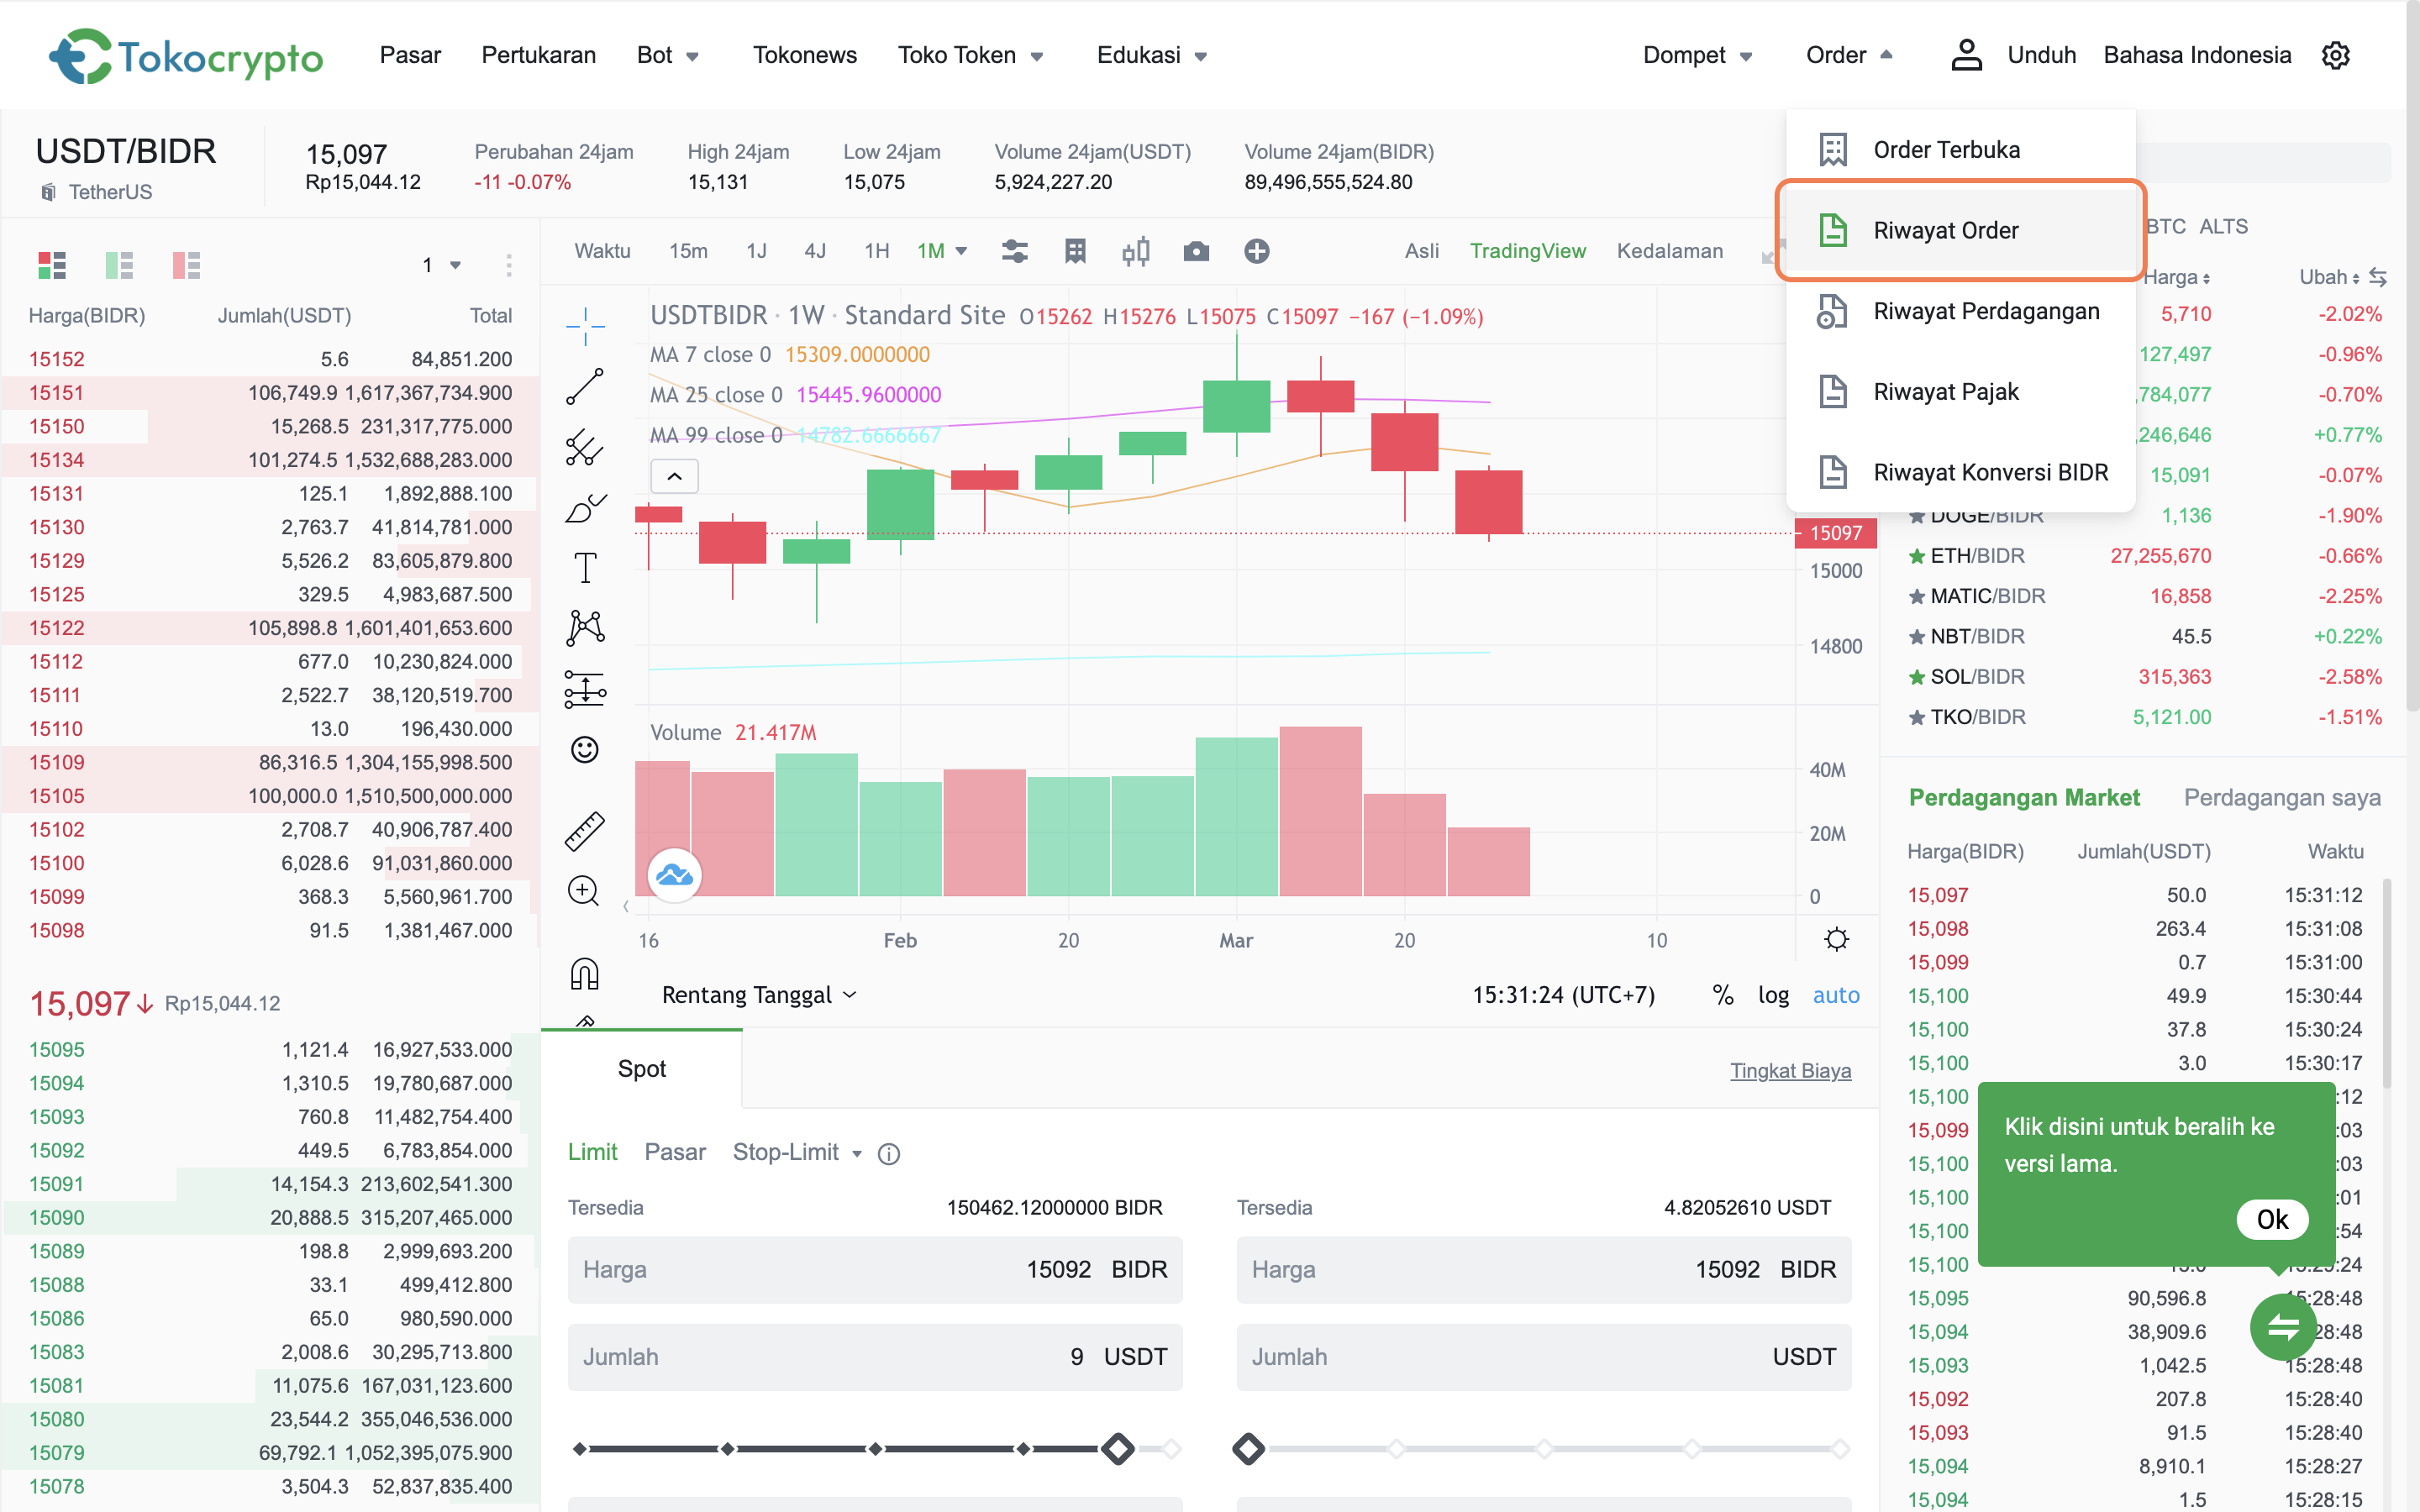Image resolution: width=2420 pixels, height=1512 pixels.
Task: Select the prediction and measurement tool
Action: tap(585, 689)
